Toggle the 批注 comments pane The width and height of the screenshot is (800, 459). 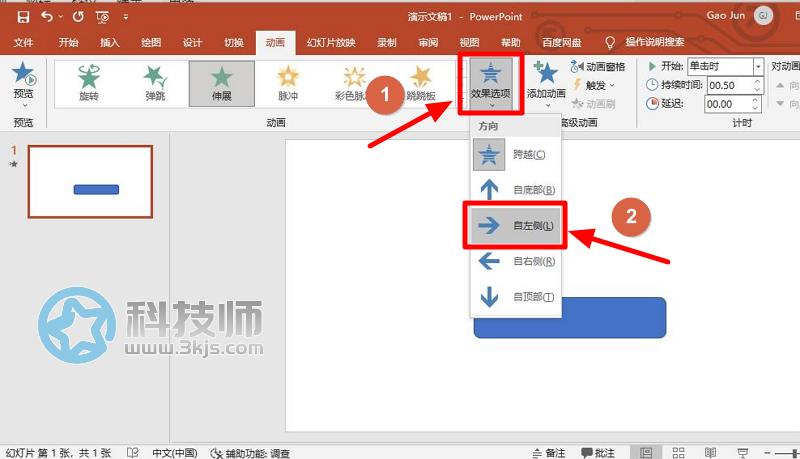[598, 453]
